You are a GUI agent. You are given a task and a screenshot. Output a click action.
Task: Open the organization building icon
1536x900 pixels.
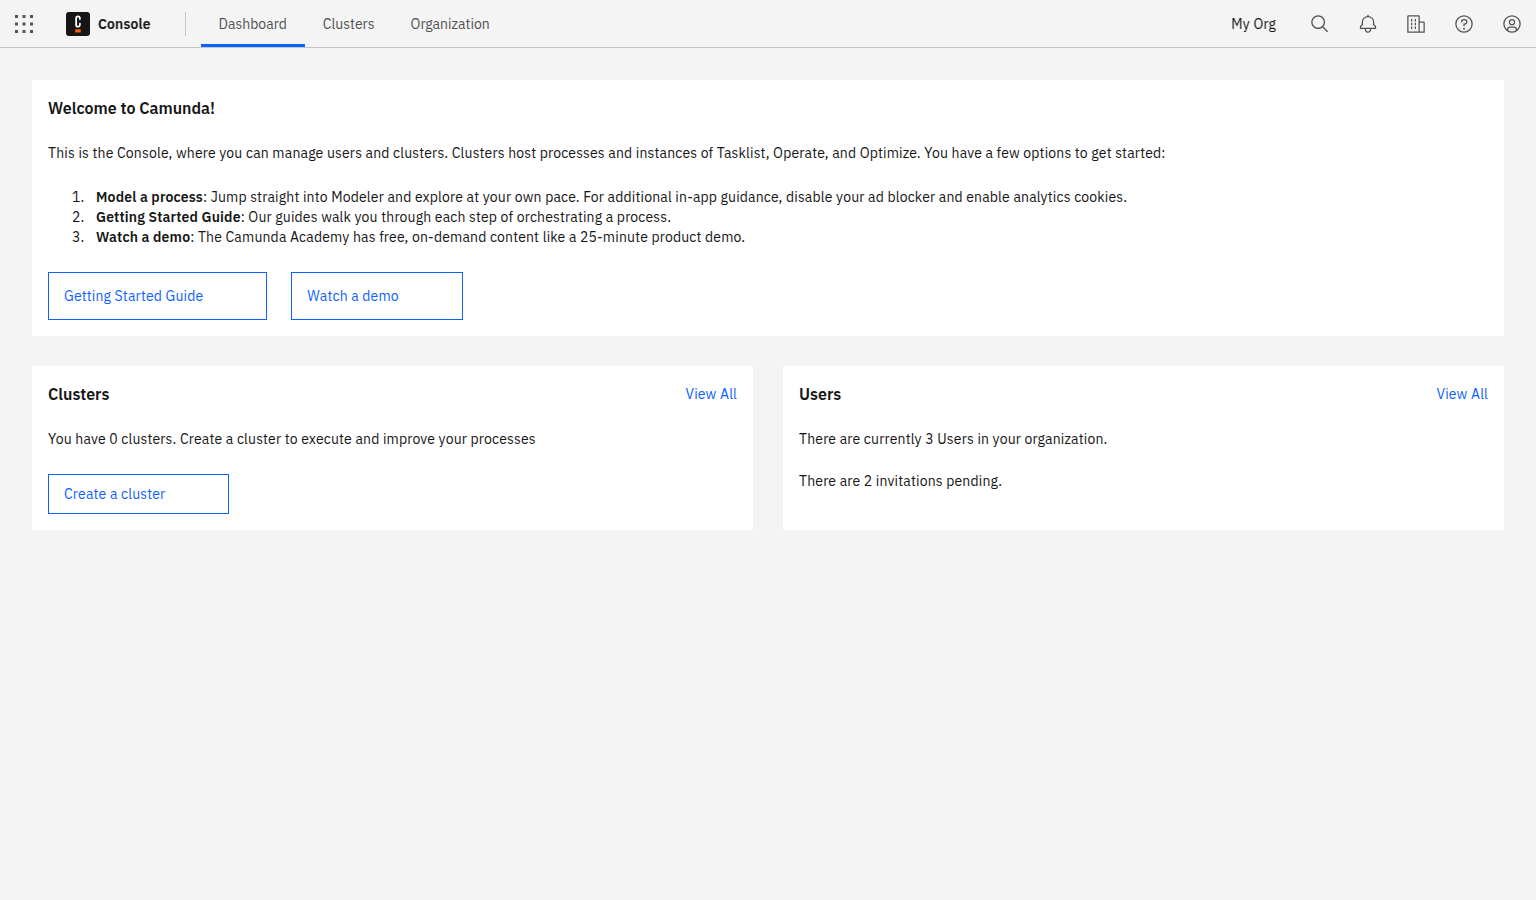coord(1415,24)
